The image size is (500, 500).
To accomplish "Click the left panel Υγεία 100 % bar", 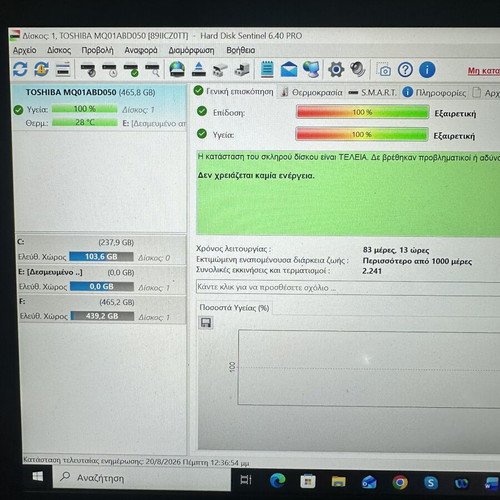I will 85,109.
